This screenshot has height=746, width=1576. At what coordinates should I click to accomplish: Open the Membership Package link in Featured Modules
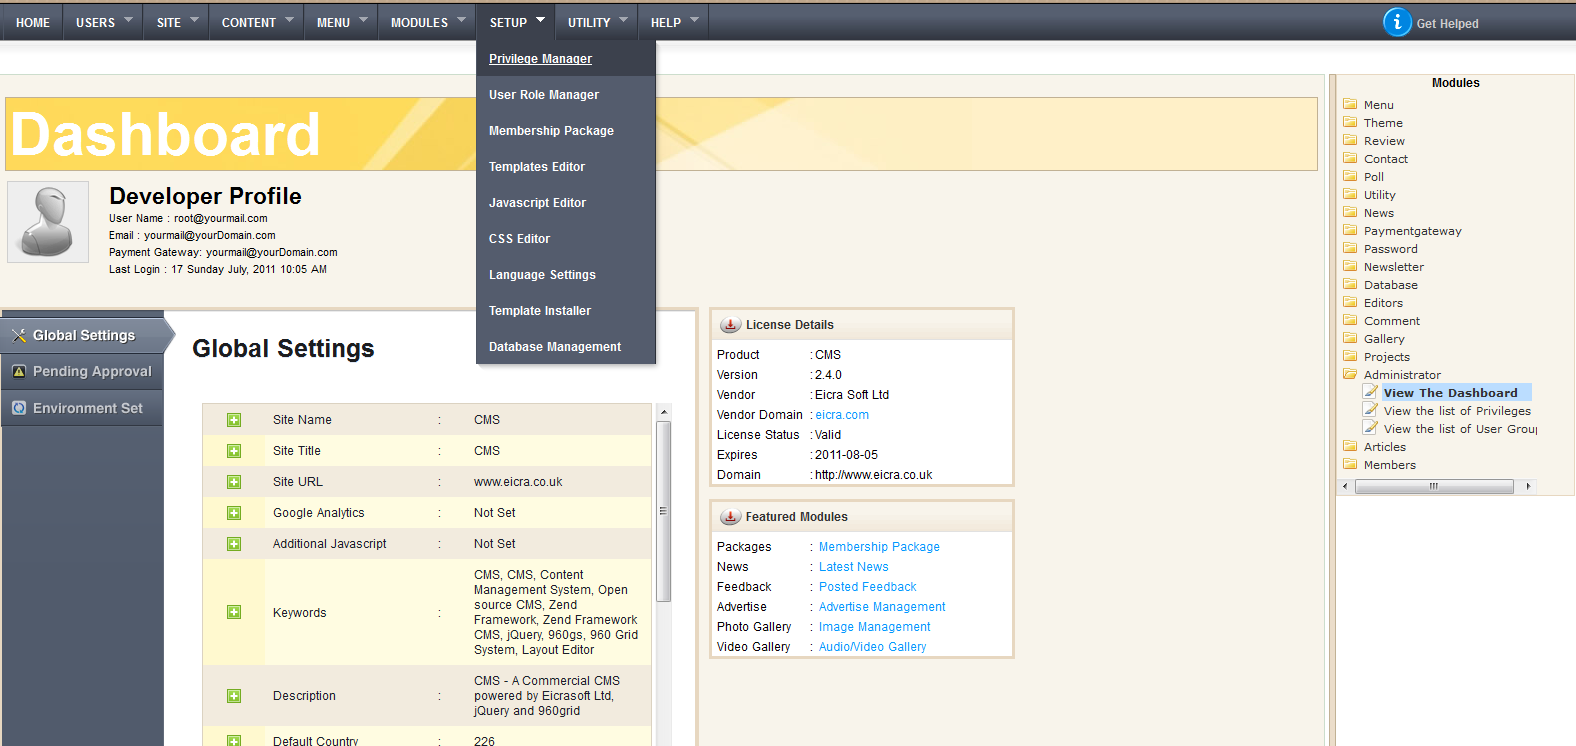(x=879, y=547)
